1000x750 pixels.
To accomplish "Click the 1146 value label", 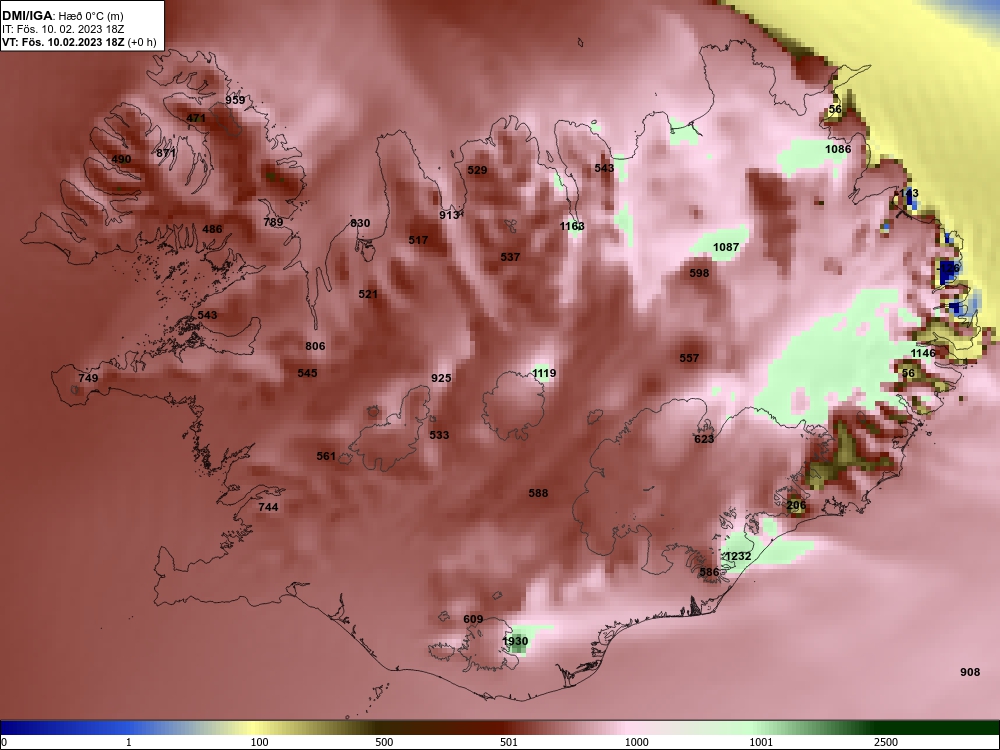I will 923,353.
